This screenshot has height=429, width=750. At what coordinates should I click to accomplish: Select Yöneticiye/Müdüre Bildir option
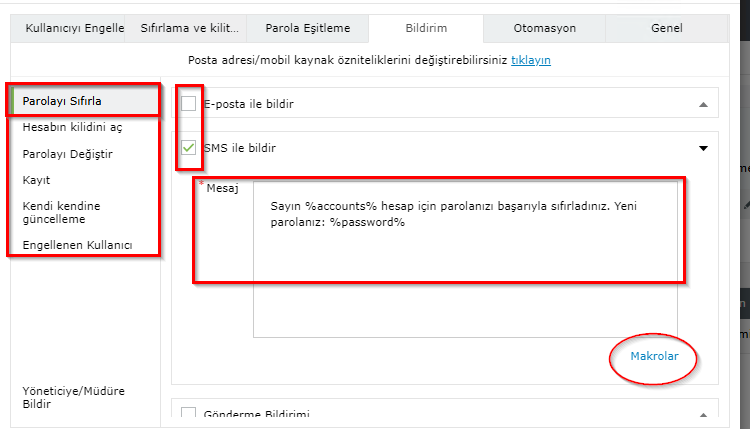74,397
